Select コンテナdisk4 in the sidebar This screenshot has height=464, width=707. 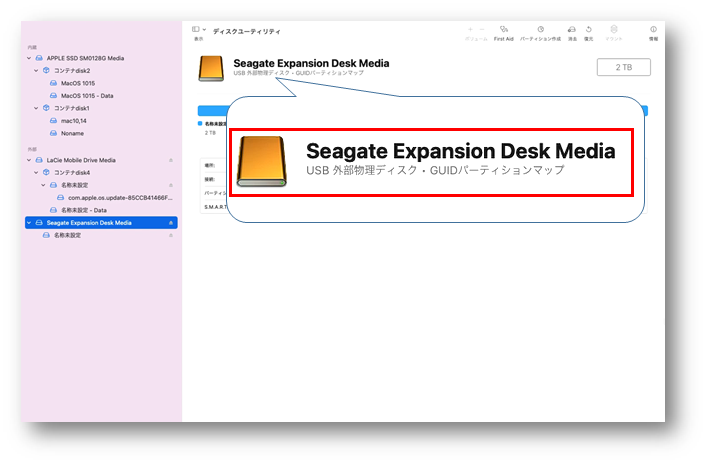click(x=72, y=173)
